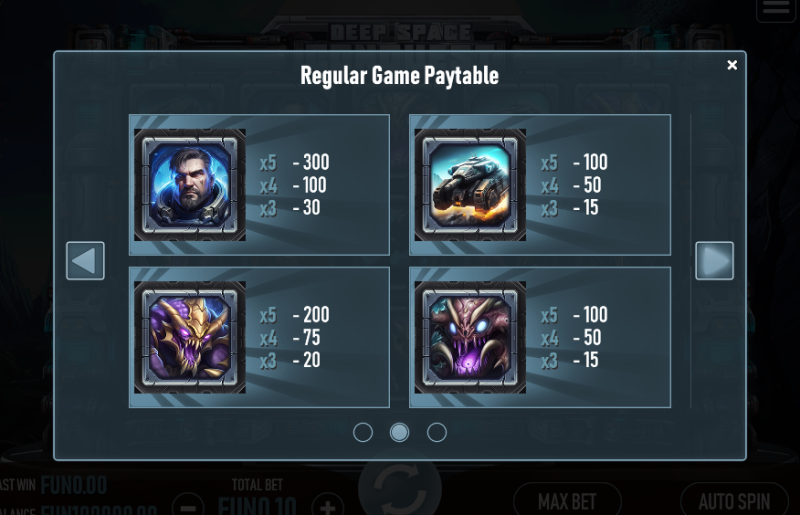Open the hamburger menu icon

tap(776, 9)
